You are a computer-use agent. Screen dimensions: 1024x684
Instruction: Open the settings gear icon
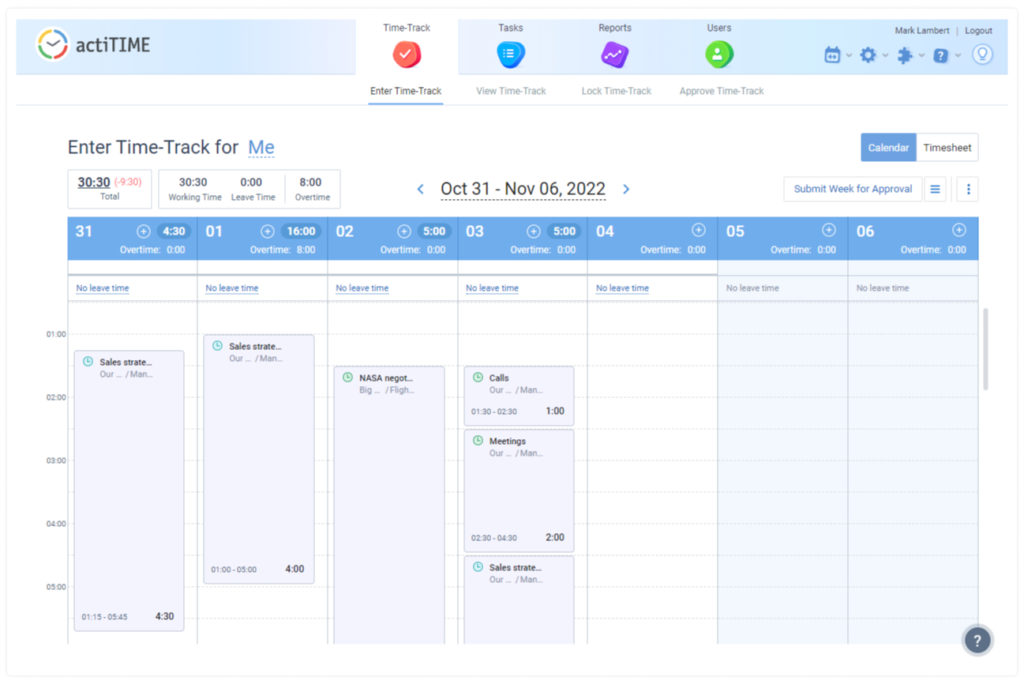pyautogui.click(x=868, y=55)
